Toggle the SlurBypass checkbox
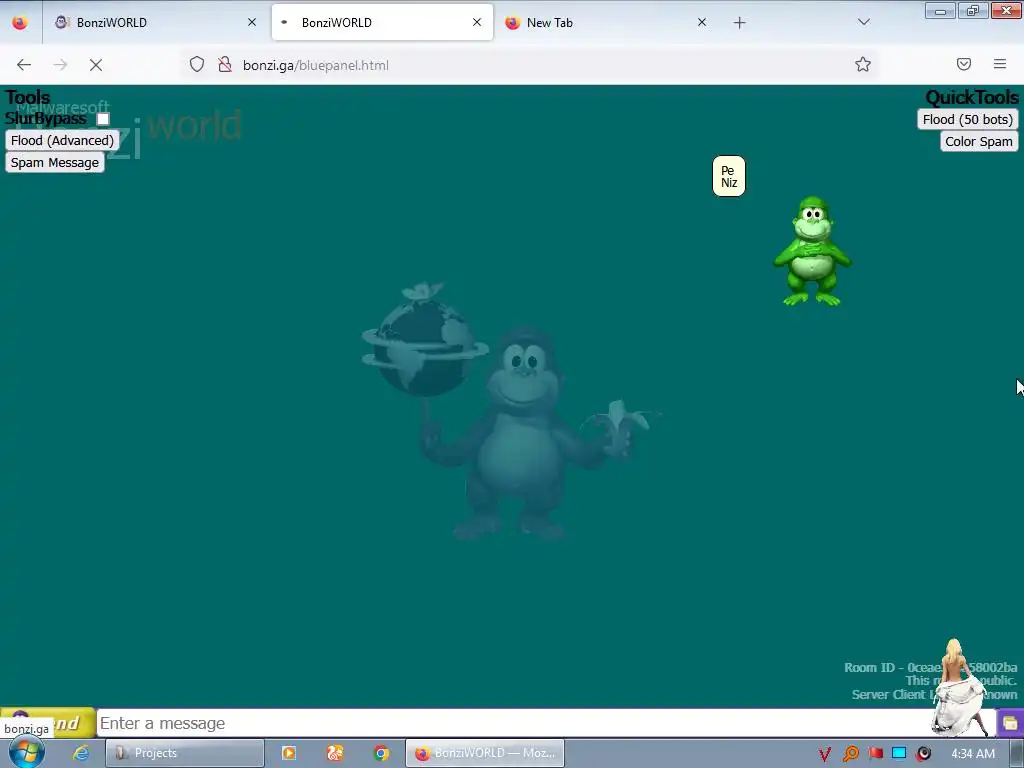This screenshot has width=1024, height=768. [103, 119]
